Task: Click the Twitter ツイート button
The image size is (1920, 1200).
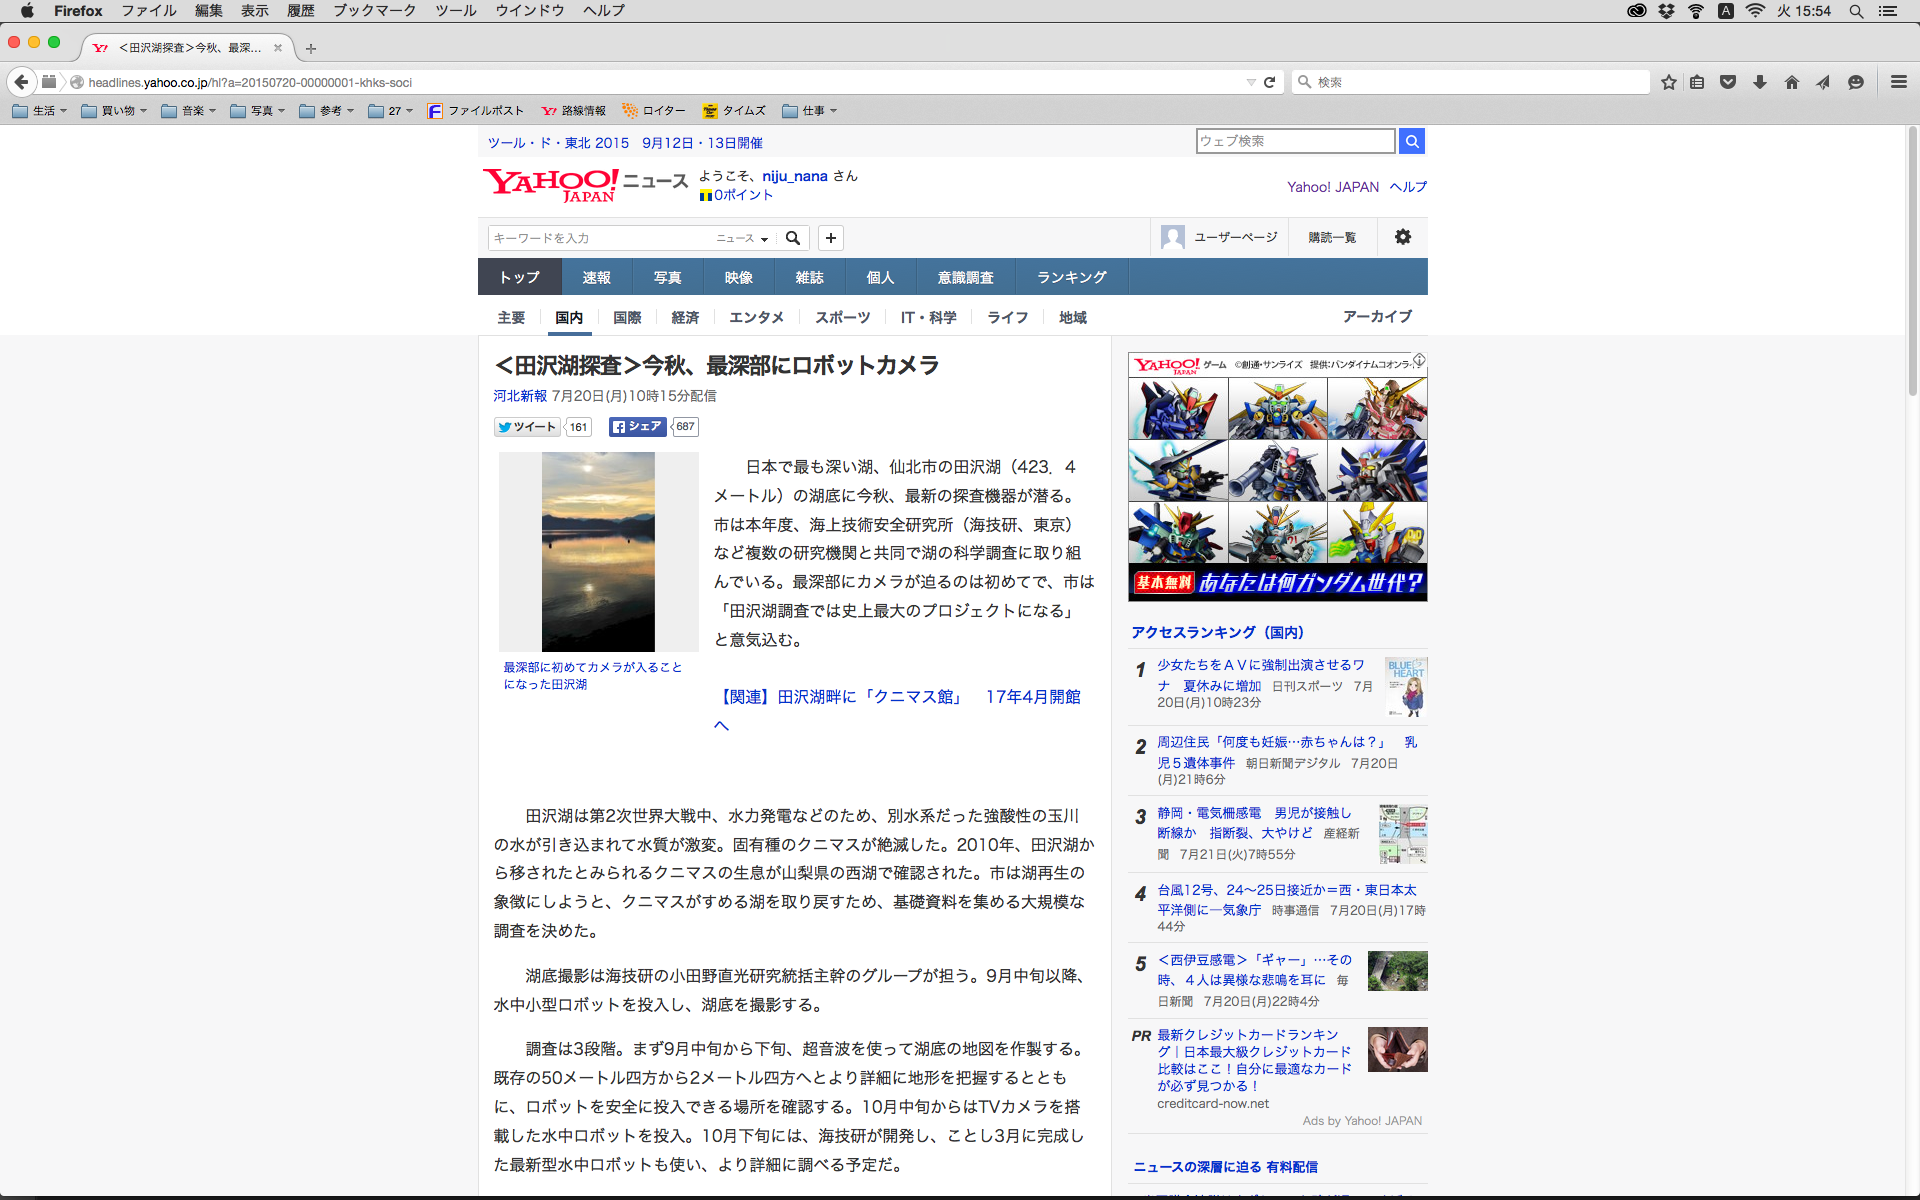Action: pos(527,427)
